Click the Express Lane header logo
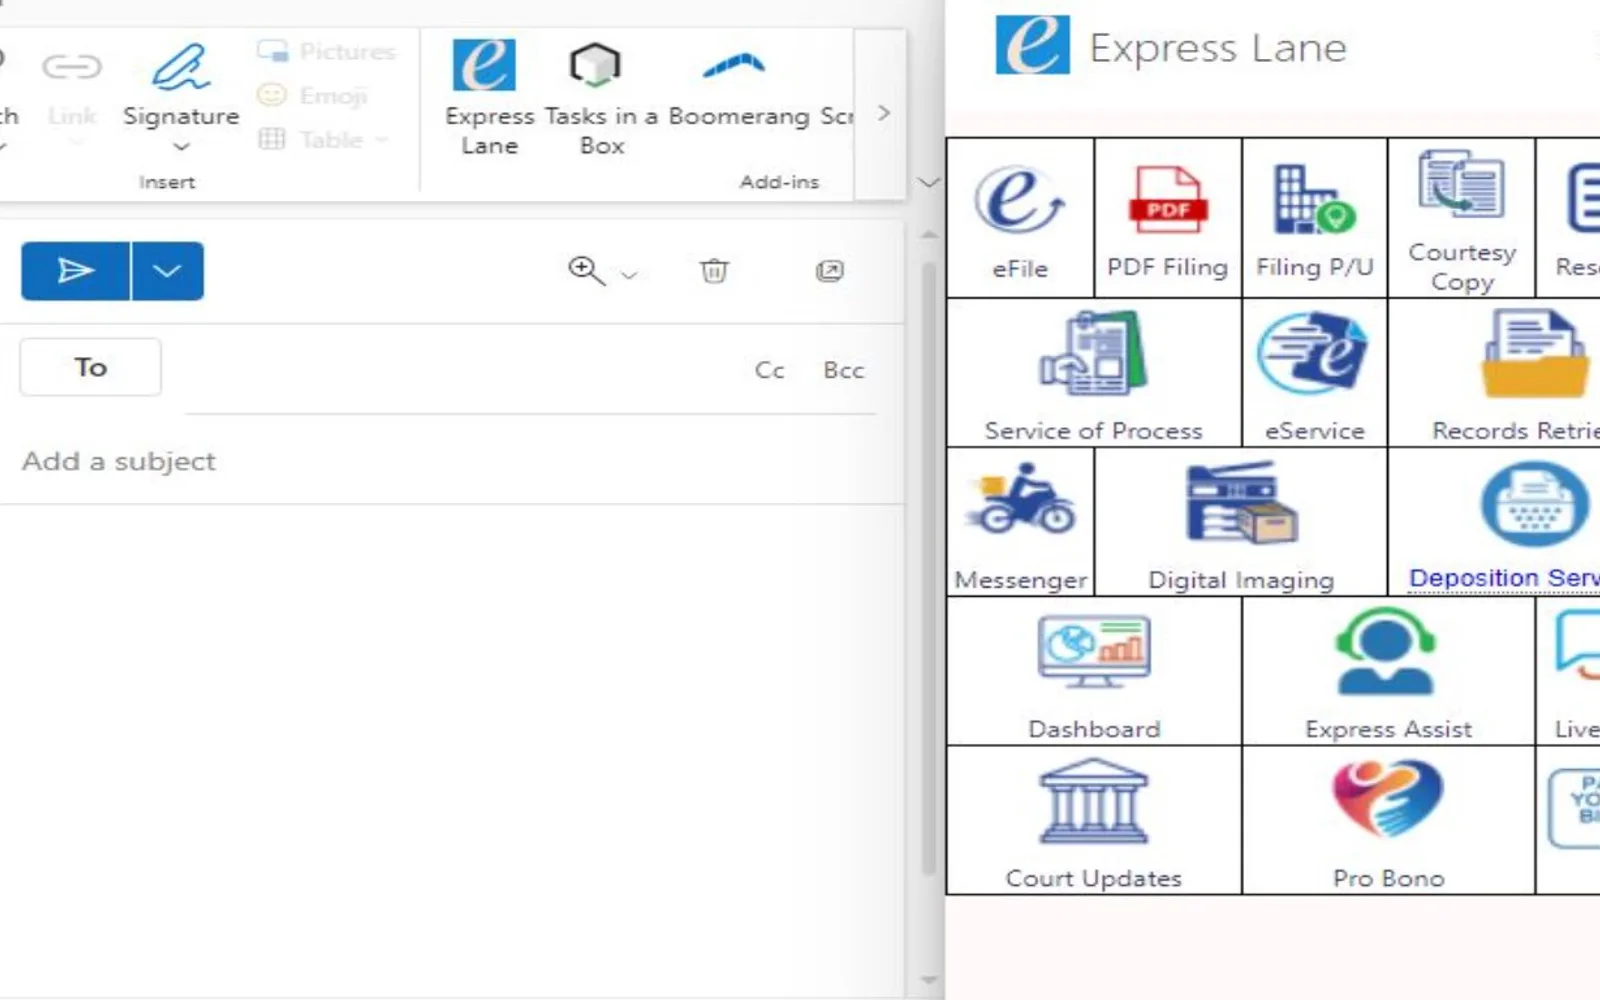 [1032, 45]
